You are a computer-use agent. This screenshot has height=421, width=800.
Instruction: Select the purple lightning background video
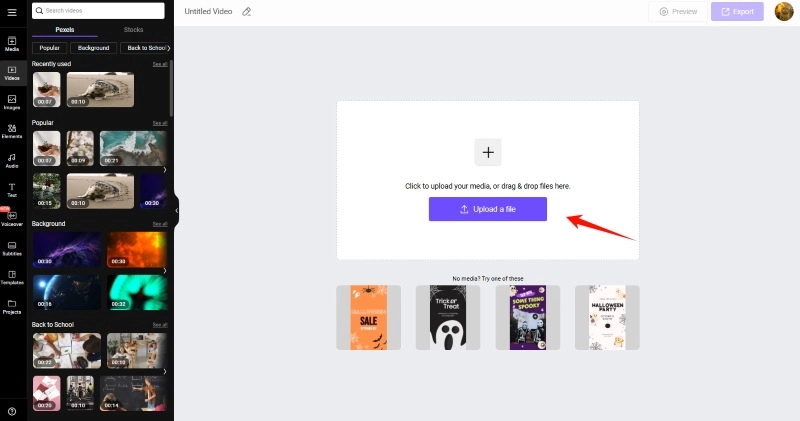pos(67,250)
